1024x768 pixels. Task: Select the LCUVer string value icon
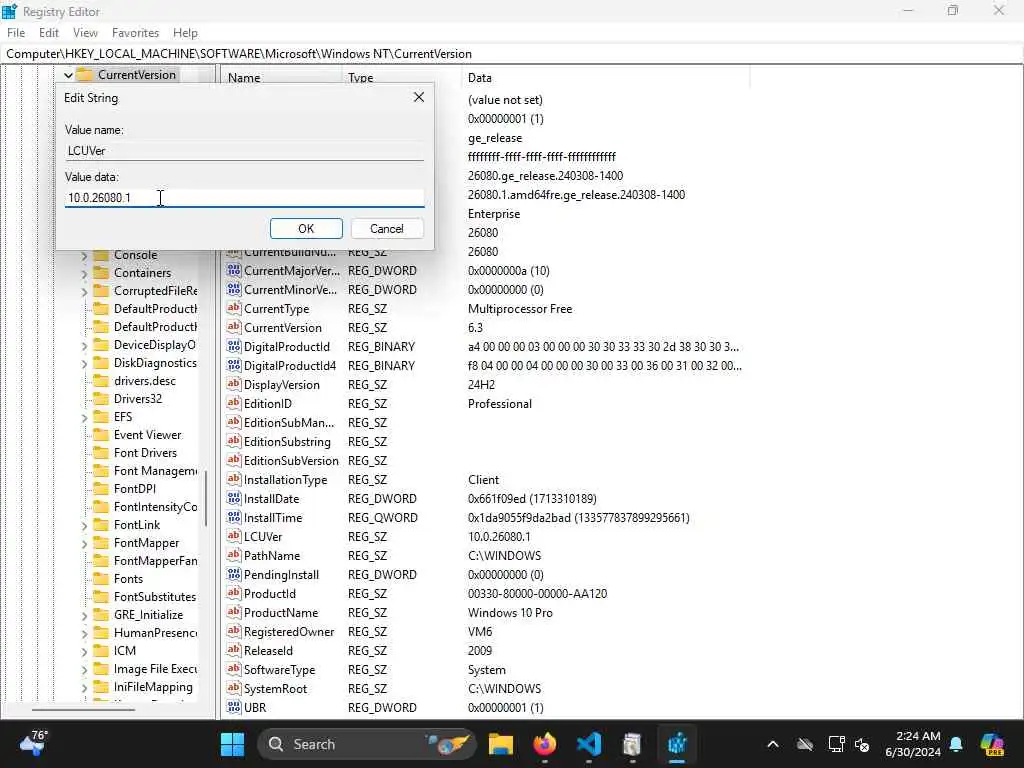point(234,536)
